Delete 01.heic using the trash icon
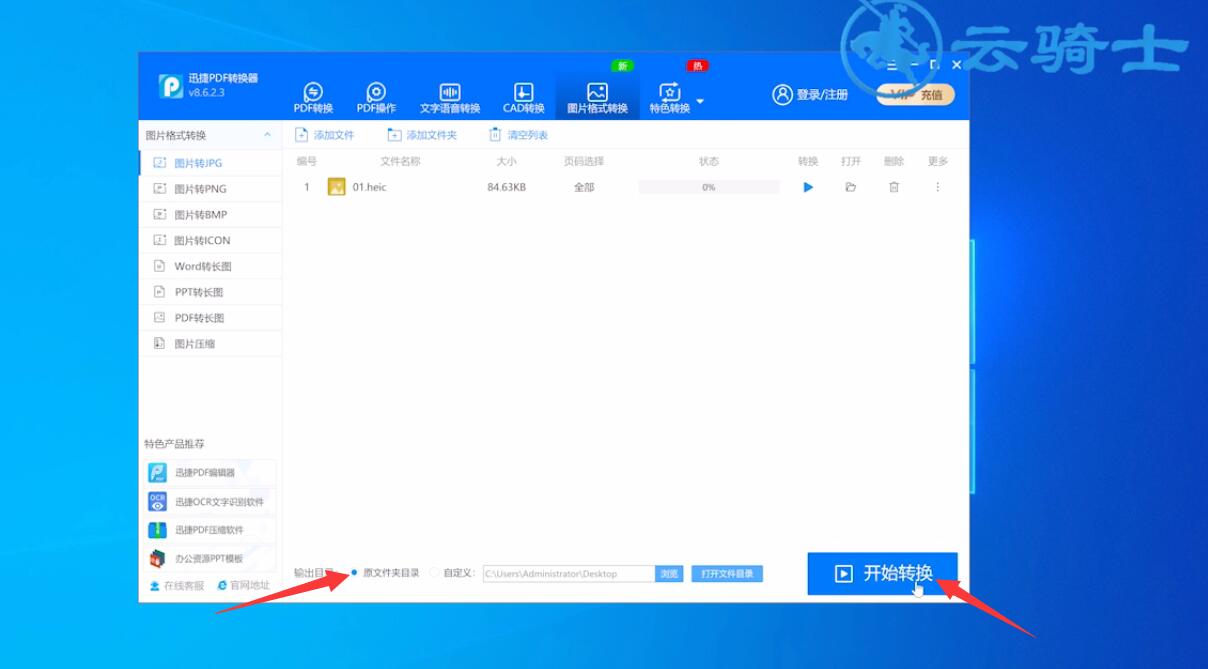The width and height of the screenshot is (1208, 669). click(894, 187)
